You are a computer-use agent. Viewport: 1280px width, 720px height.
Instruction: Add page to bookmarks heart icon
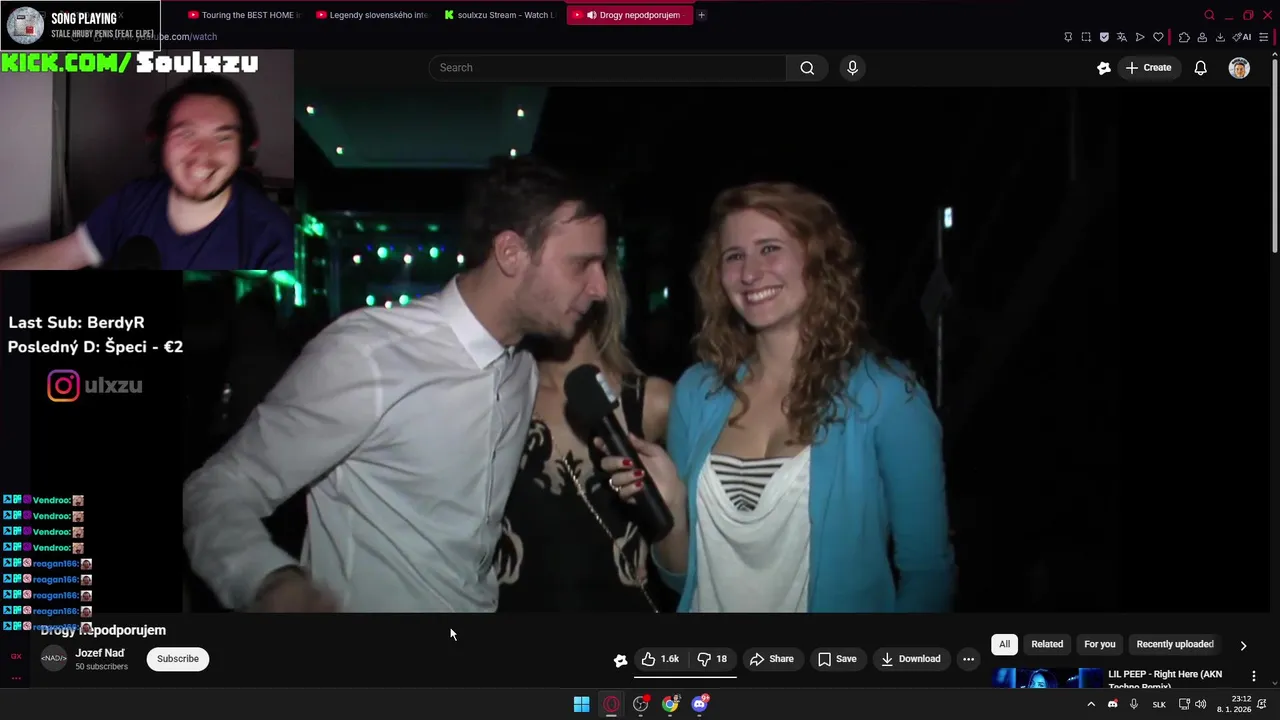tap(1158, 37)
